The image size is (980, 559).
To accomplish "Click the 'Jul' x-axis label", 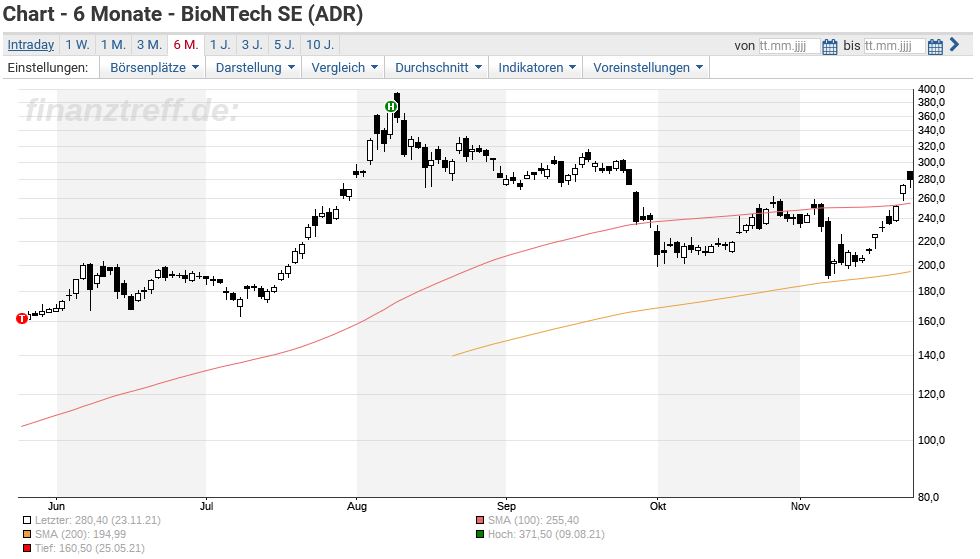I will click(206, 506).
